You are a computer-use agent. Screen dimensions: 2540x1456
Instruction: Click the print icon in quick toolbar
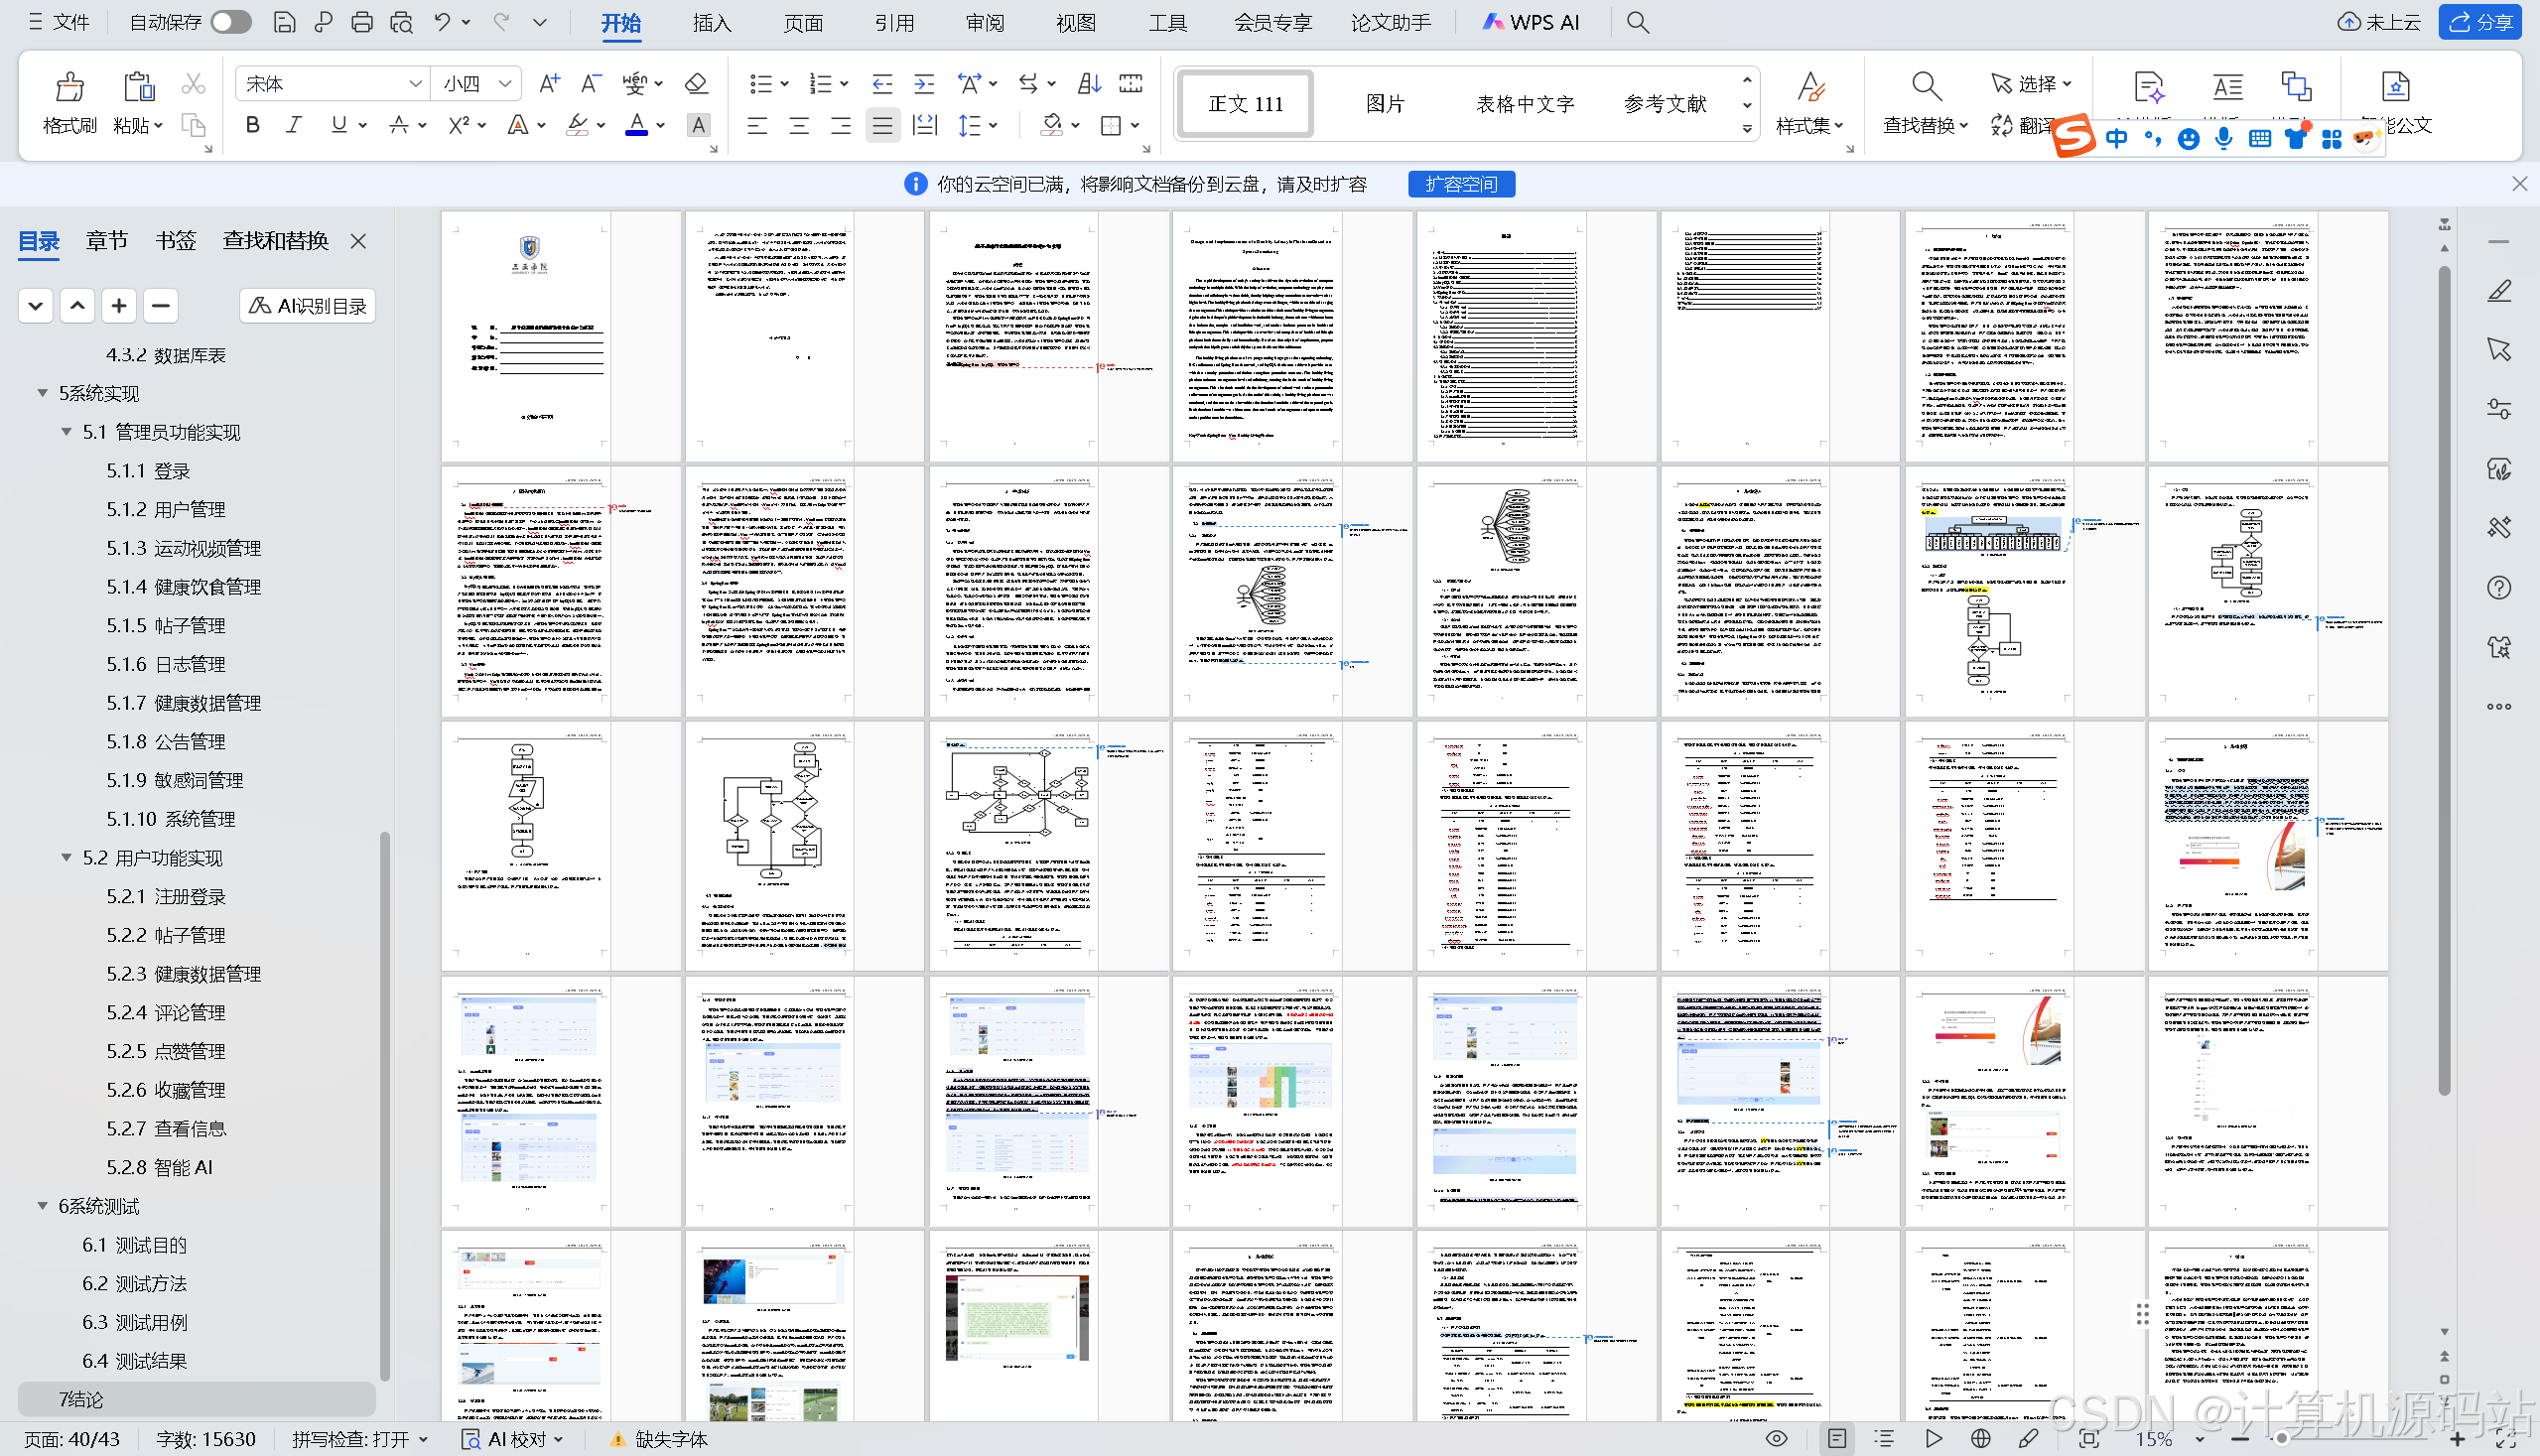[362, 22]
